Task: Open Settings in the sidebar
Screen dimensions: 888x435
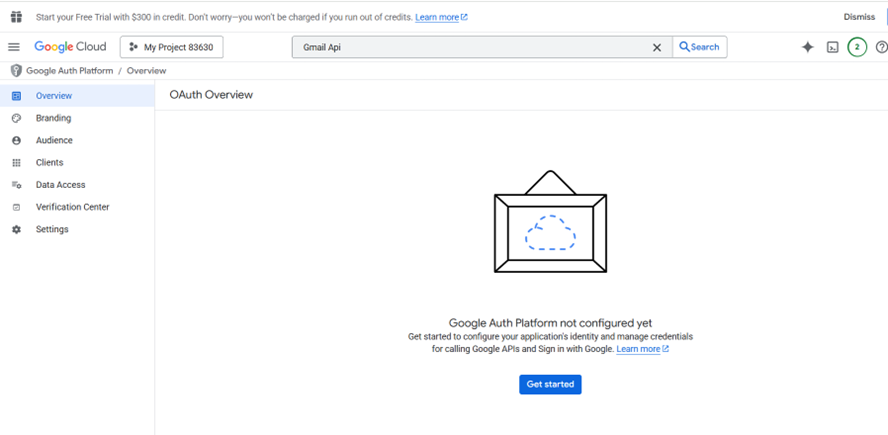Action: 77,229
